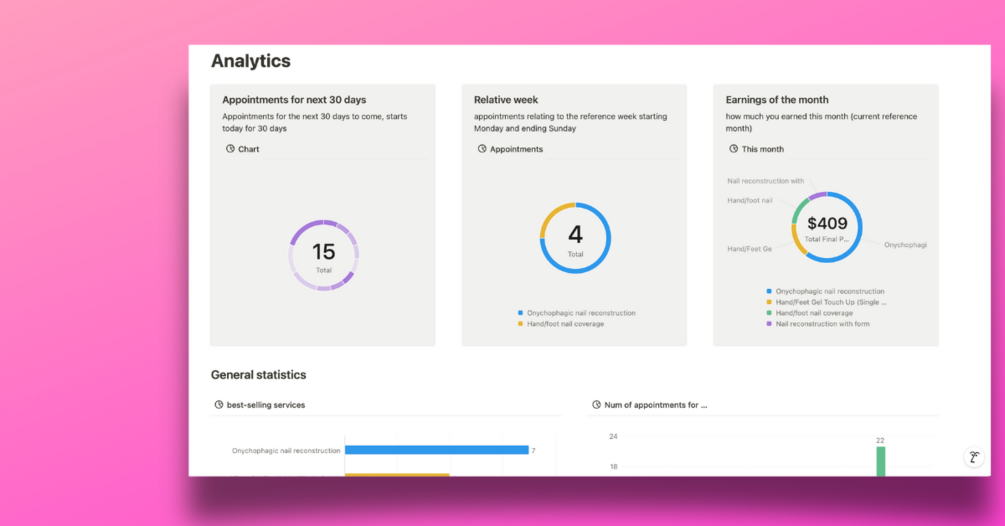Click the yellow Hand/foot nail coverage swatch in Relative week
The image size is (1005, 526).
[x=520, y=324]
